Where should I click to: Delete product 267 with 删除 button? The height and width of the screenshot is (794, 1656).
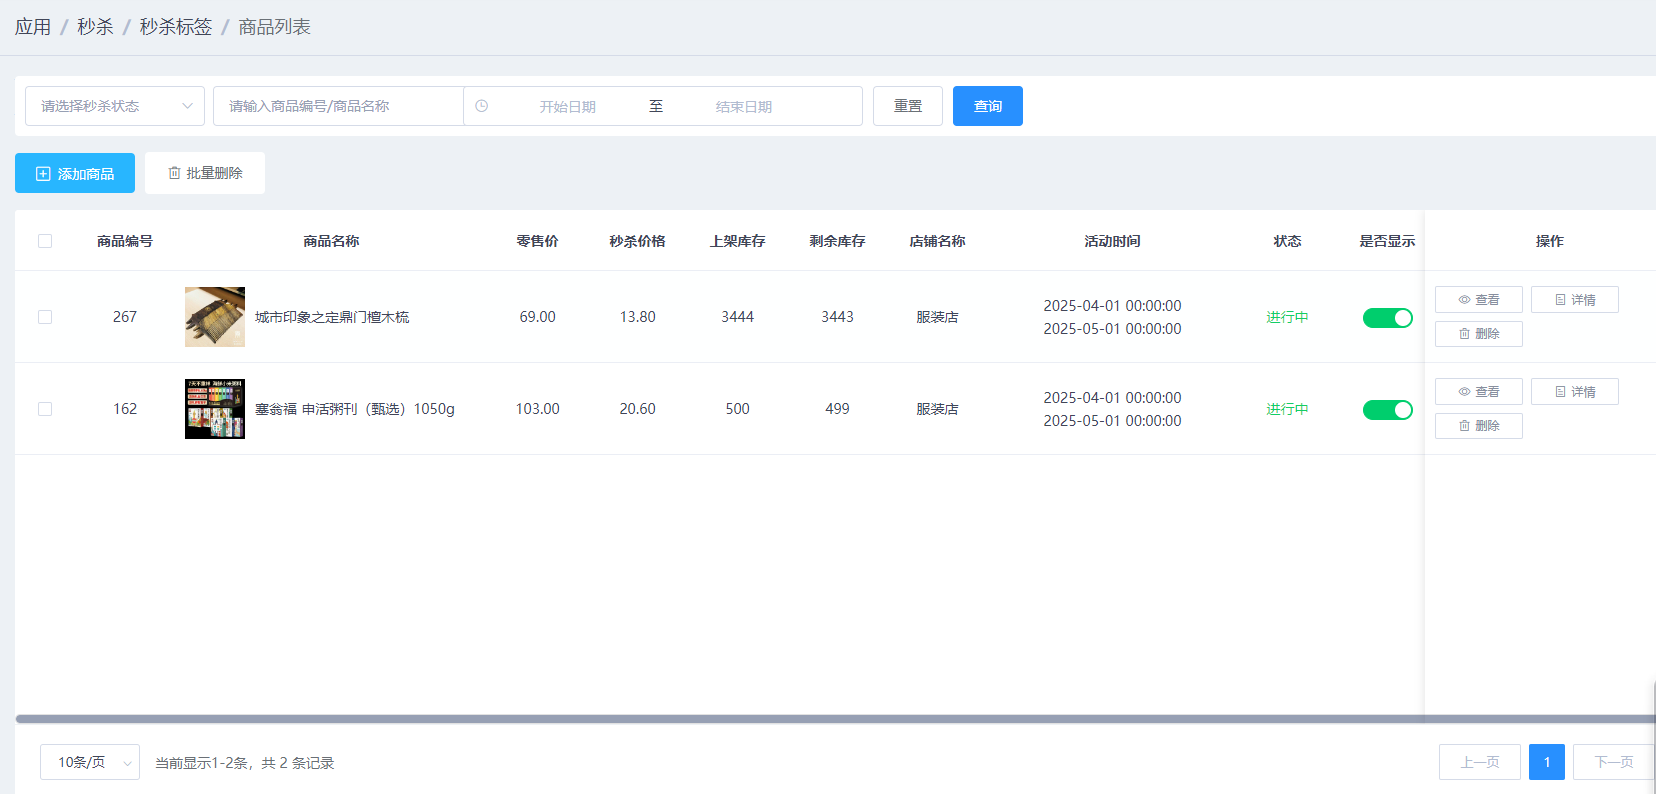click(1478, 334)
